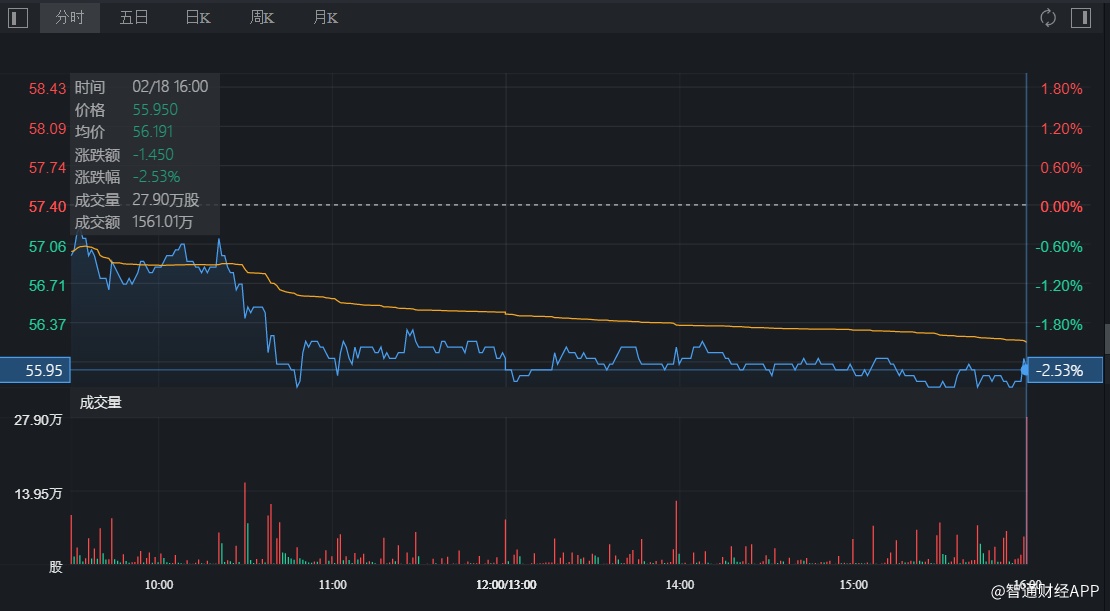
Task: Click the 57.40 previous close price label
Action: 47,206
